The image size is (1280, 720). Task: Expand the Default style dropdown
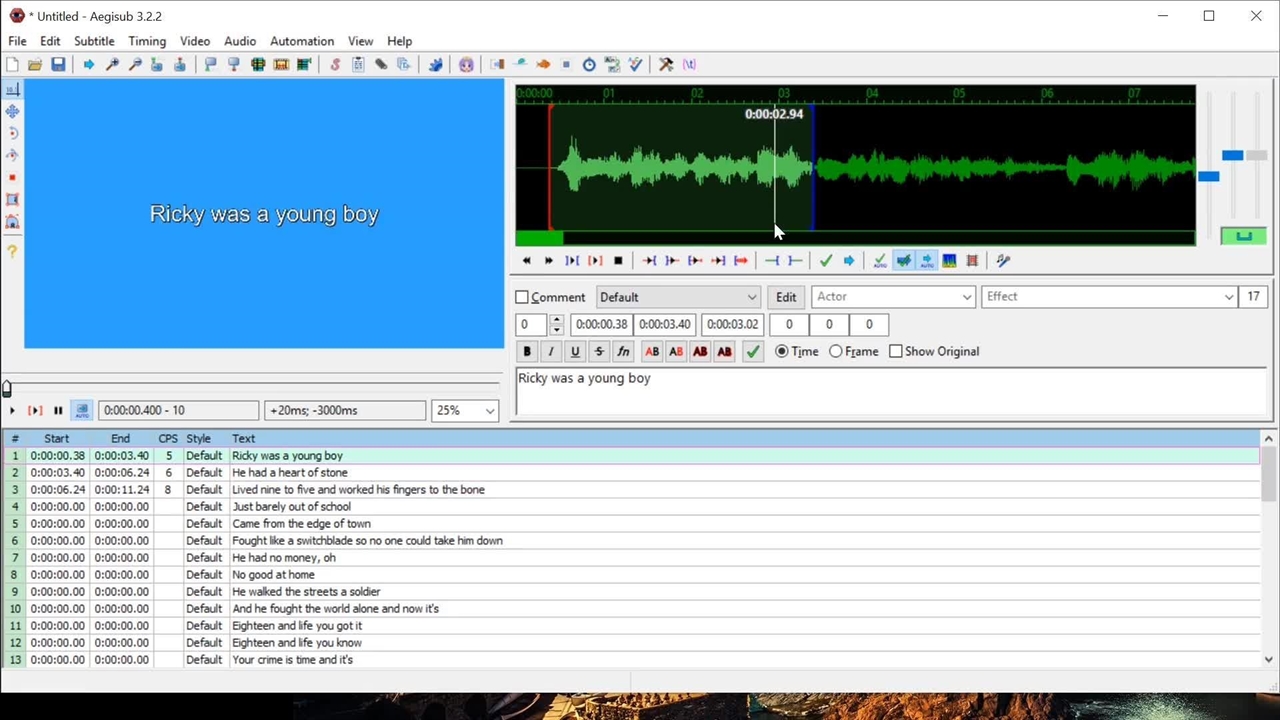pyautogui.click(x=751, y=297)
